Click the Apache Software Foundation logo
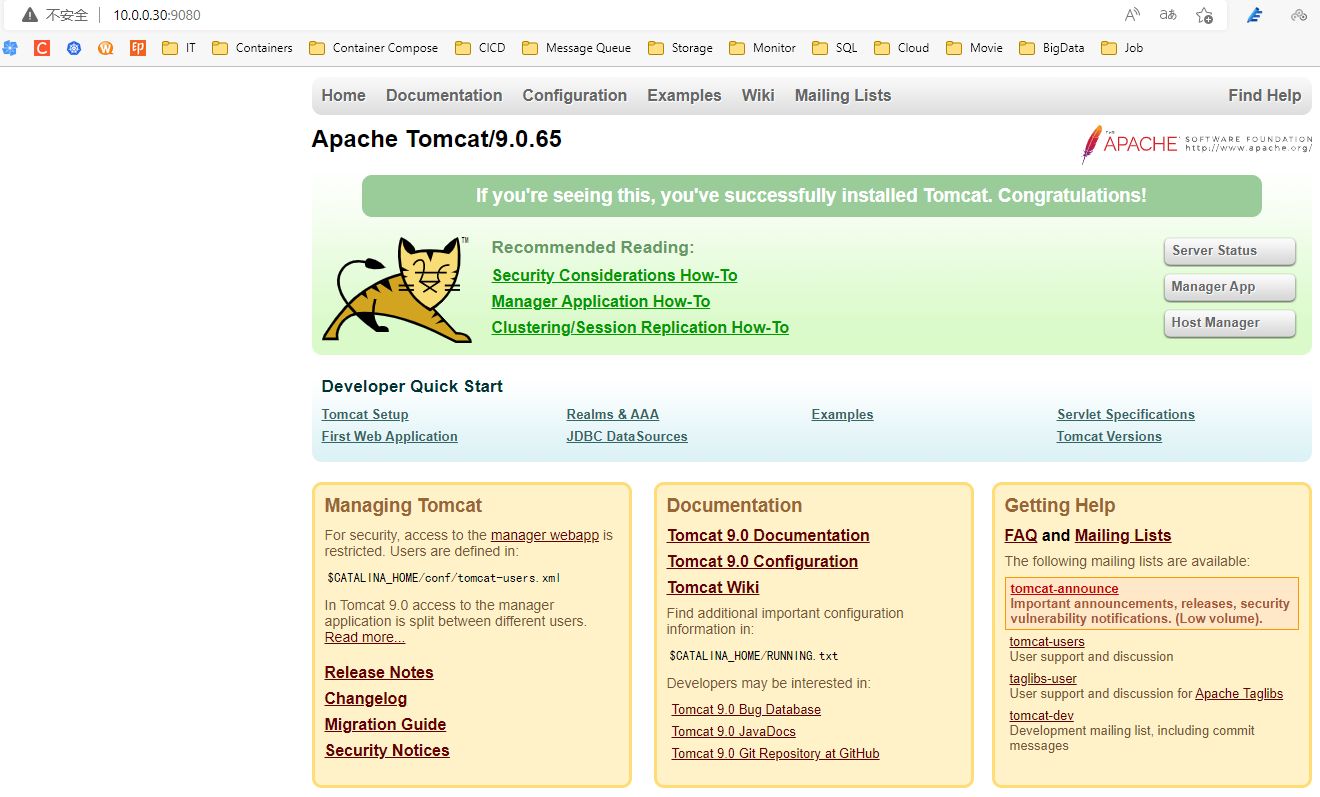1320x797 pixels. point(1196,144)
